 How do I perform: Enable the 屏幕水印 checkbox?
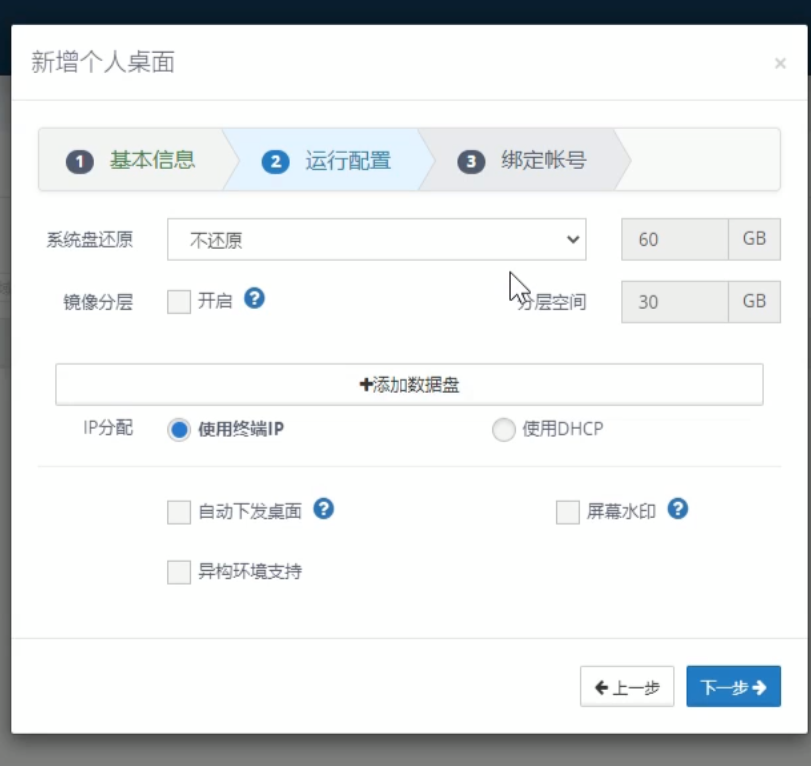(568, 513)
